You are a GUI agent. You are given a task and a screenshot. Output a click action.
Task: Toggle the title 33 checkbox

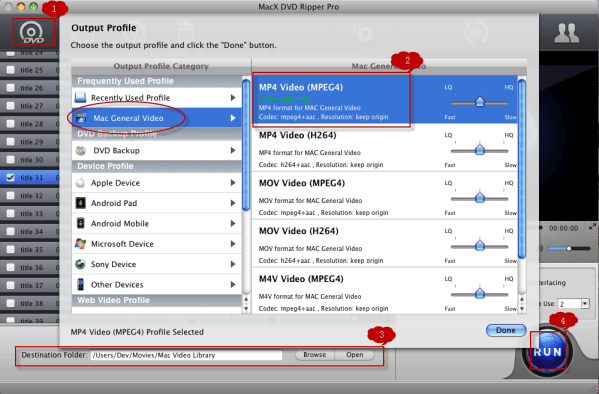pos(11,214)
